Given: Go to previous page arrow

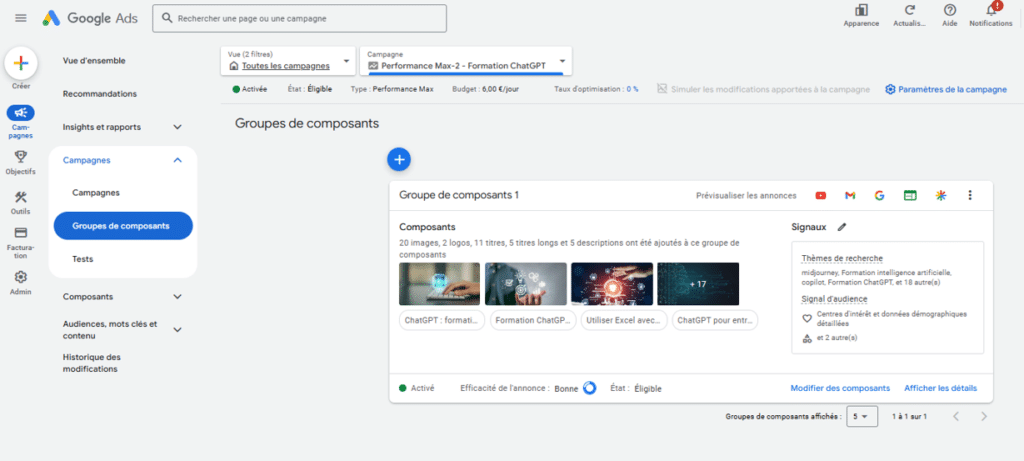Looking at the screenshot, I should (955, 417).
